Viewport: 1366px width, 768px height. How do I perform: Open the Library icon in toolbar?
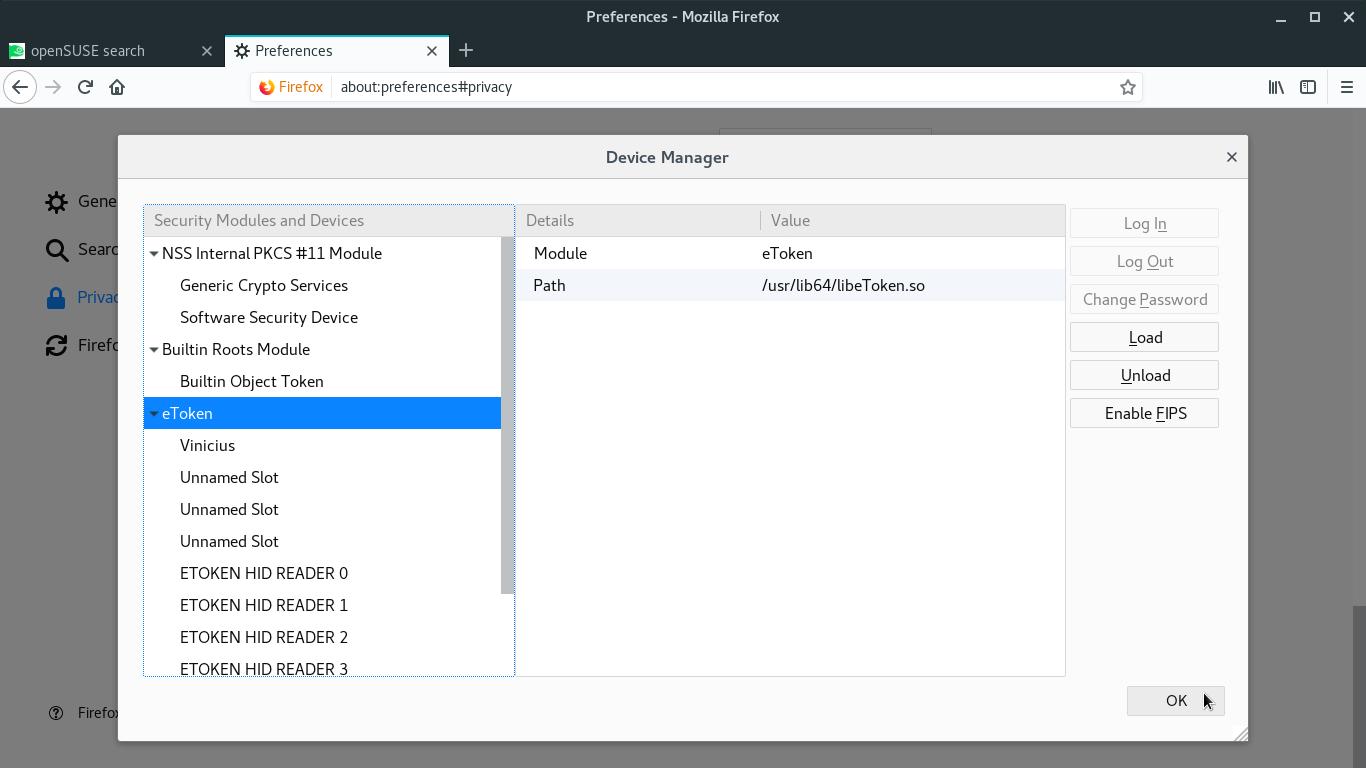(1276, 87)
